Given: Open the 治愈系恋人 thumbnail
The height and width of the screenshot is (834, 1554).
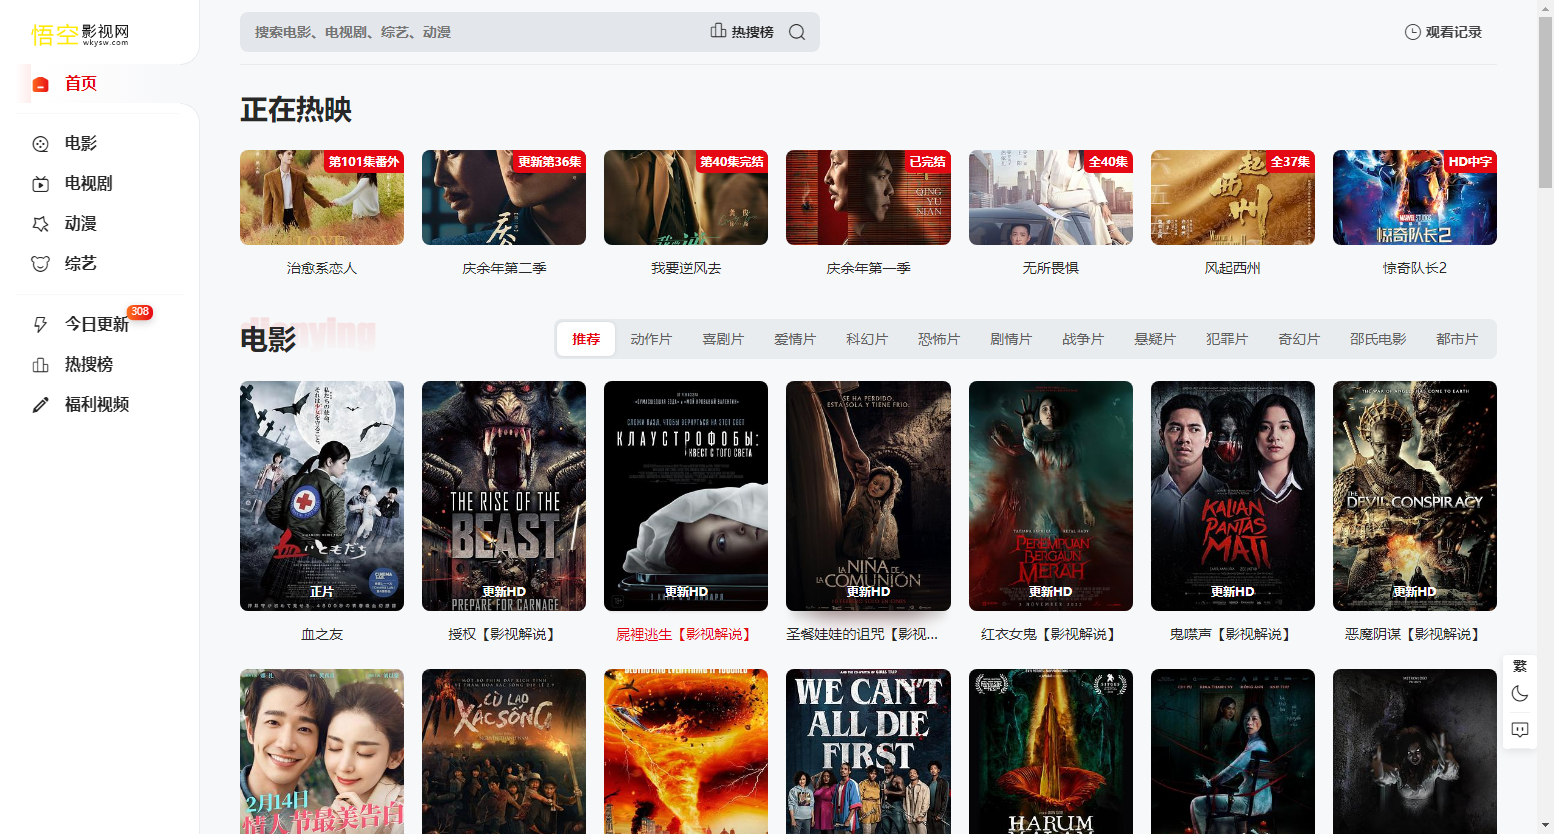Looking at the screenshot, I should pyautogui.click(x=322, y=198).
